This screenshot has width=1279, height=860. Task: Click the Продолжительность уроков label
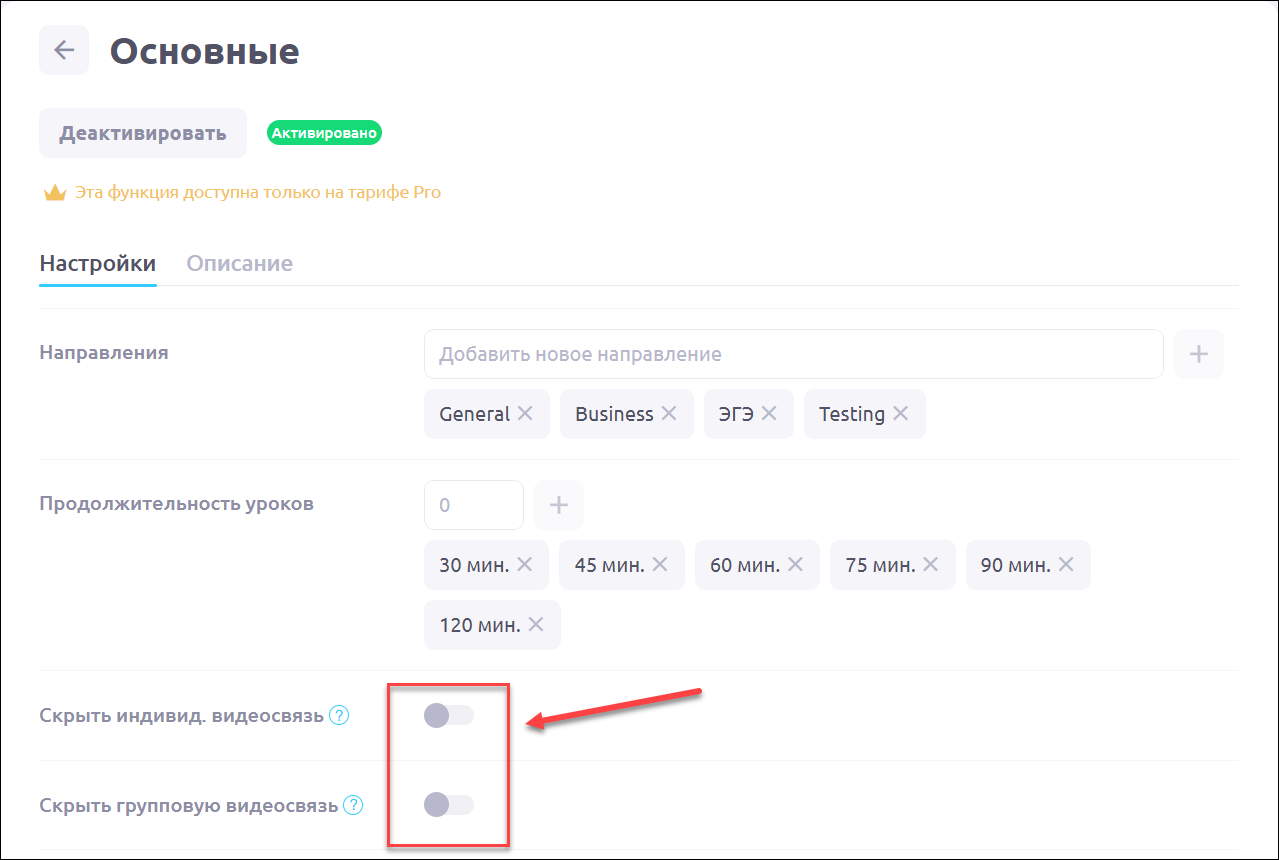176,504
